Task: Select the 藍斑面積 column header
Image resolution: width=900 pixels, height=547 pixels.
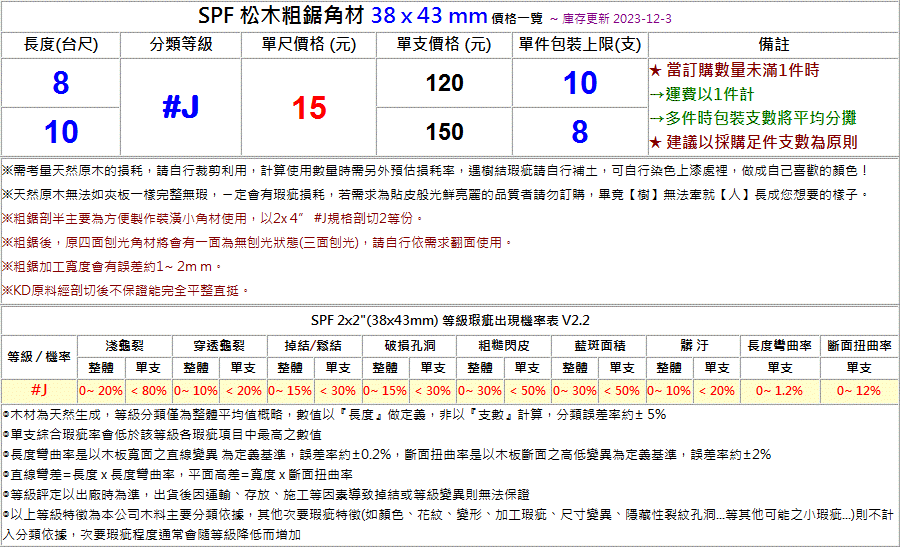Action: coord(599,346)
